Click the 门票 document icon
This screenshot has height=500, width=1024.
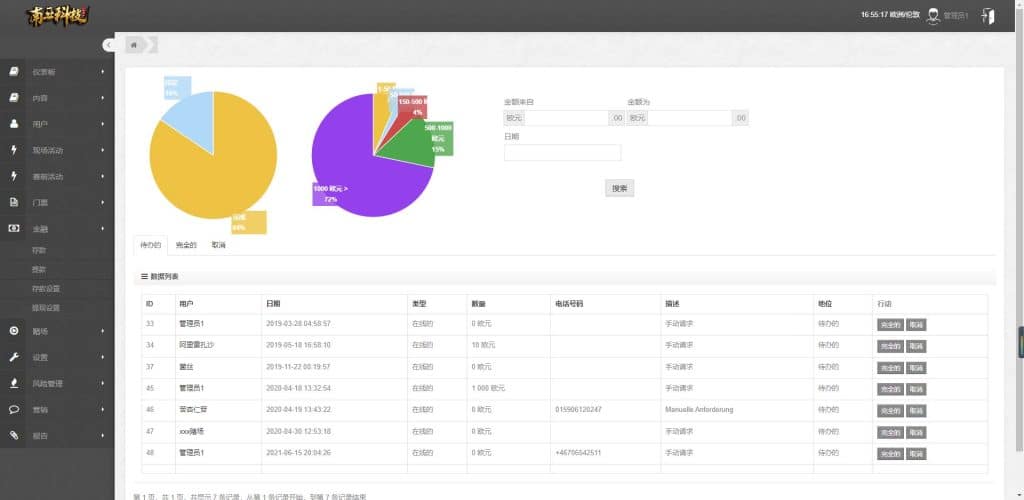14,202
